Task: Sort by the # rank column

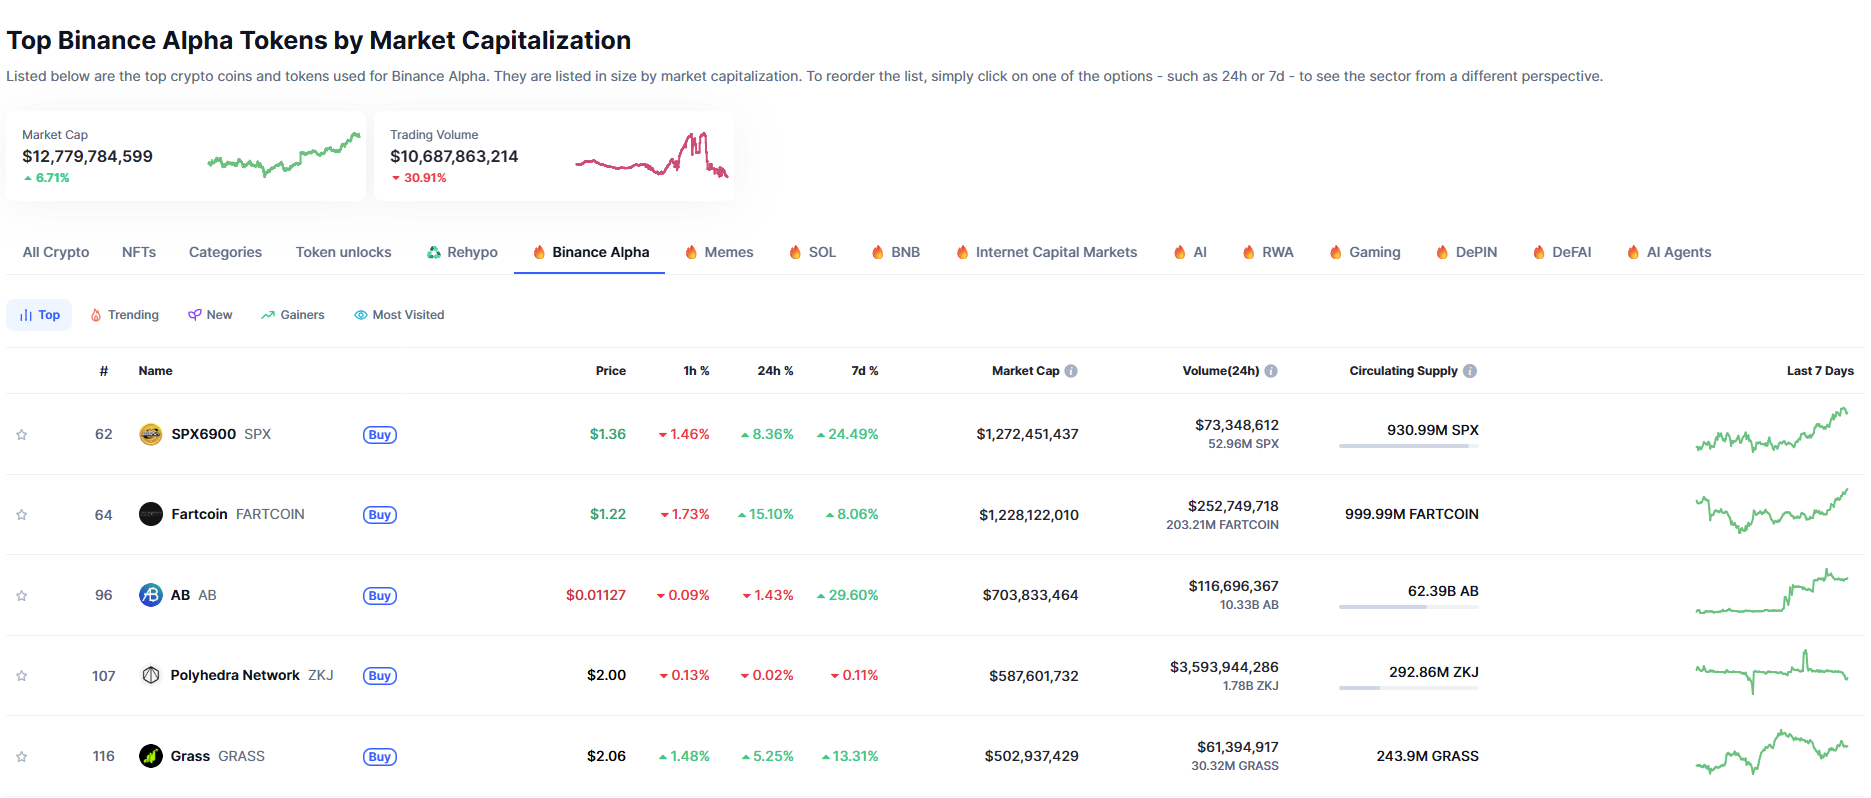Action: (x=104, y=371)
